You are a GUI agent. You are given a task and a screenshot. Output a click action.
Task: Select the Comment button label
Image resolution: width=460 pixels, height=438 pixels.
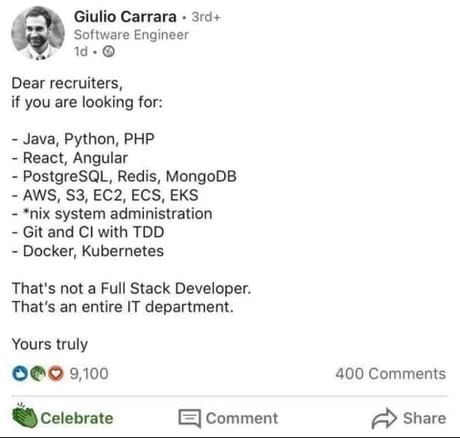(242, 418)
